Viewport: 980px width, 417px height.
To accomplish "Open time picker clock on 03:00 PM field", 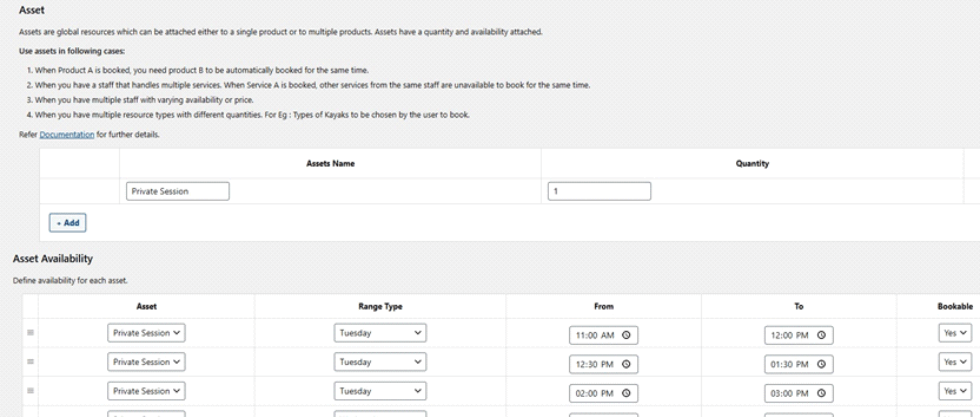I will coord(820,391).
